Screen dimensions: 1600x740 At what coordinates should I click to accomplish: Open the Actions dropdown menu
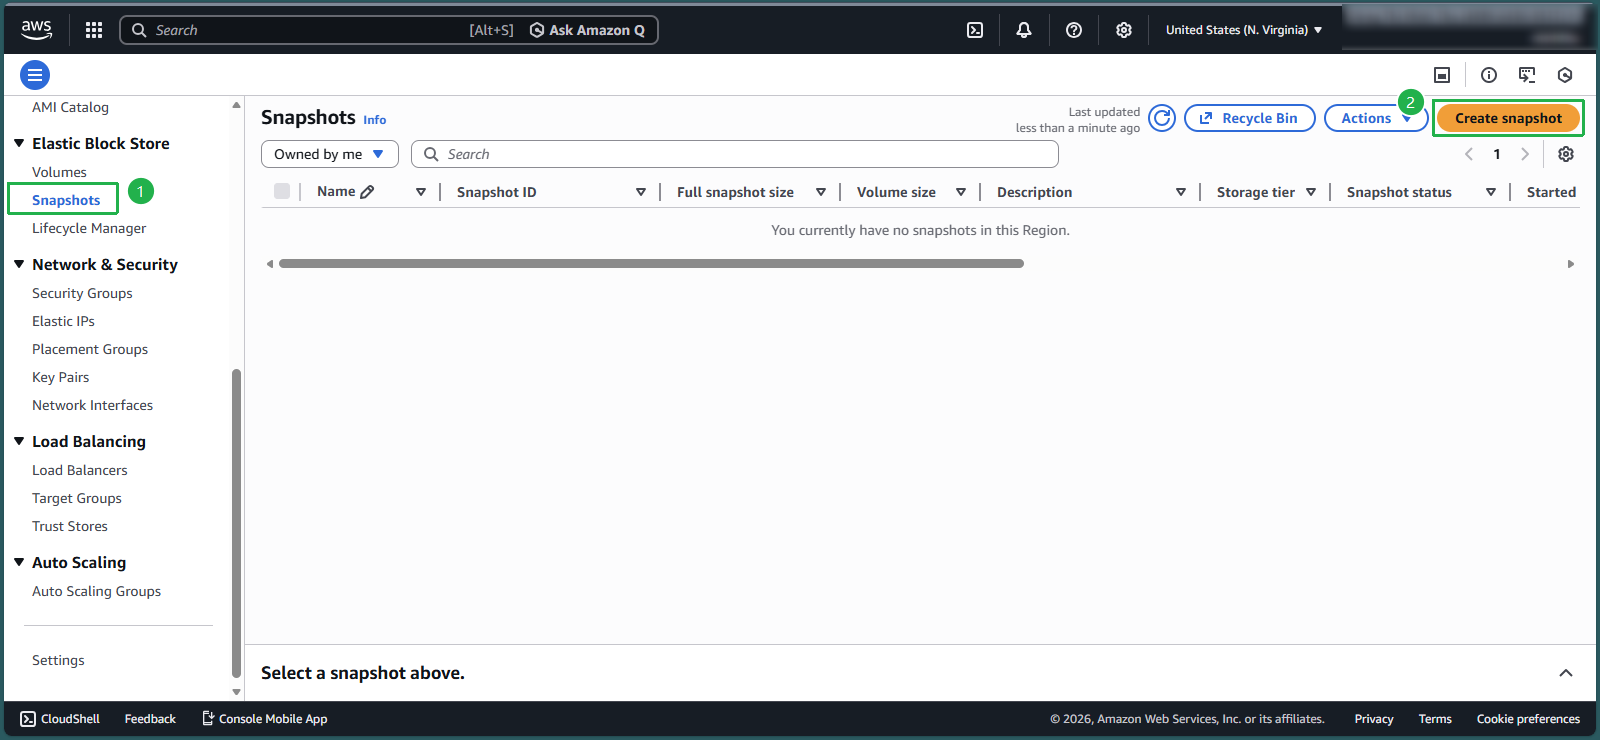pos(1376,118)
